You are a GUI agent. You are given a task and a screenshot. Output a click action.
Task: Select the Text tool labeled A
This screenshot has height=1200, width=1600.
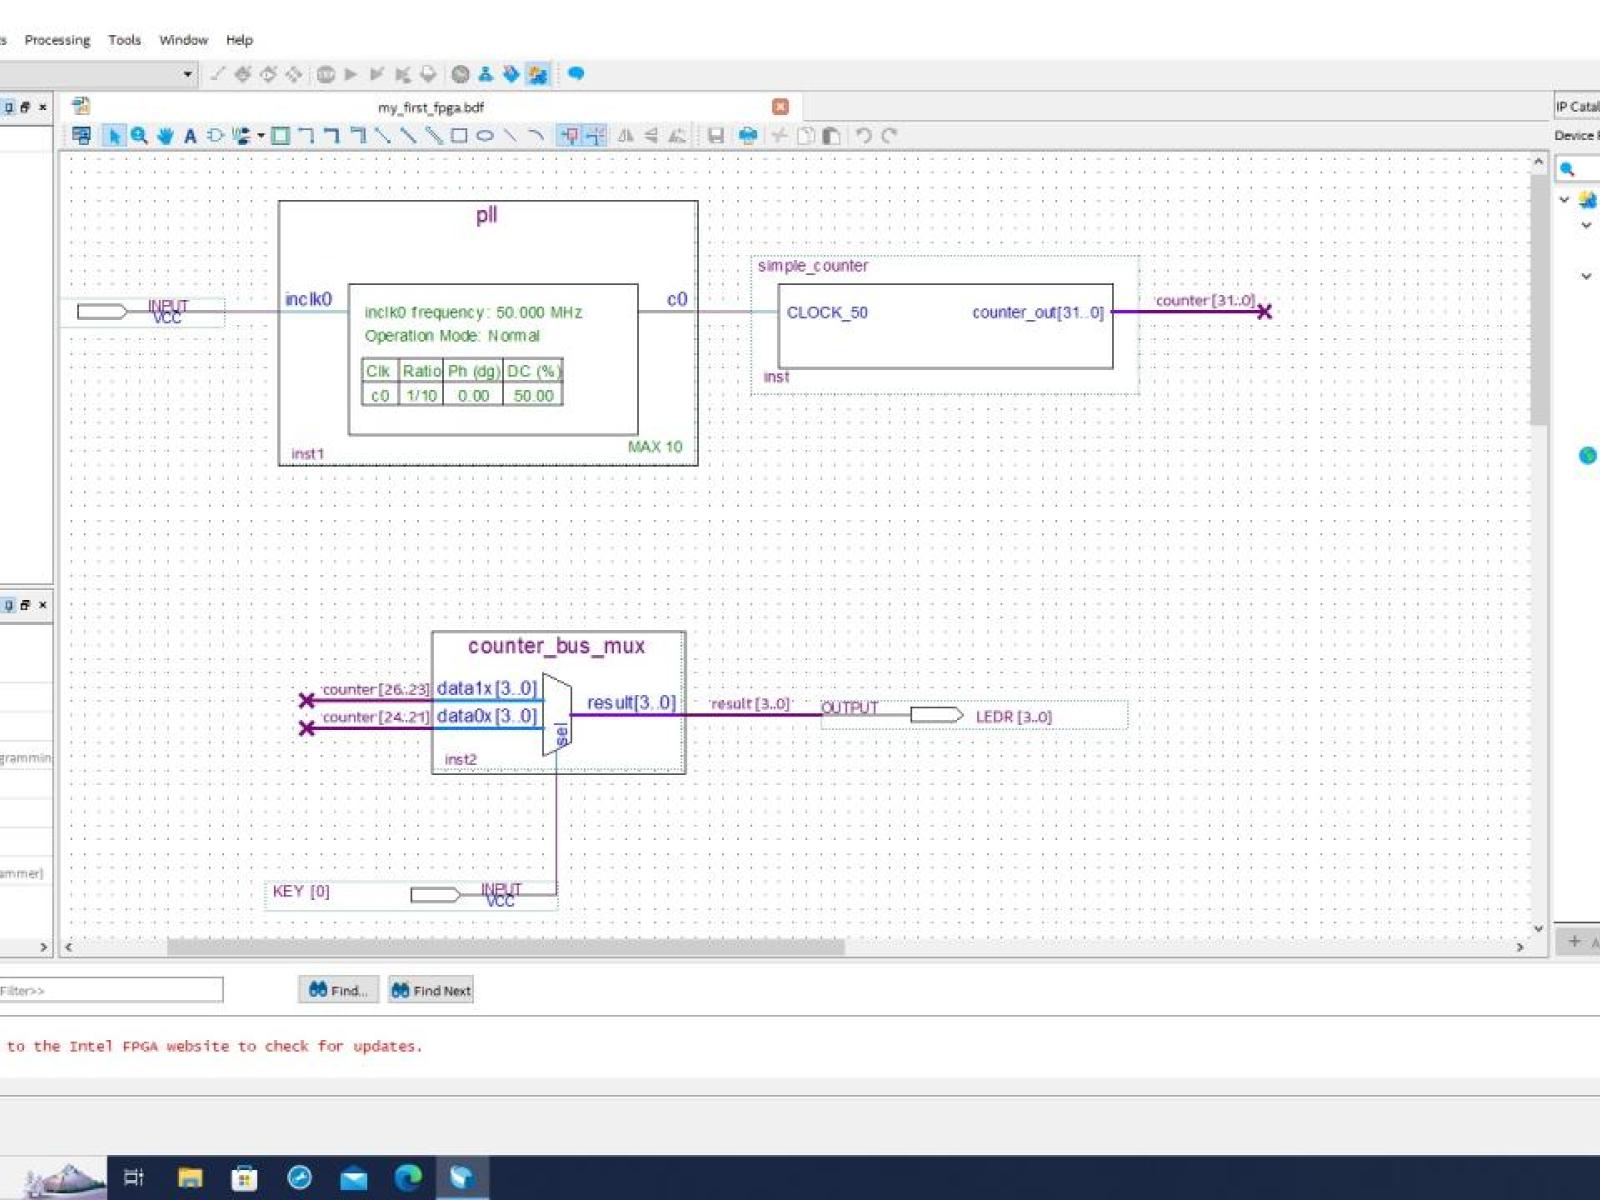click(190, 136)
